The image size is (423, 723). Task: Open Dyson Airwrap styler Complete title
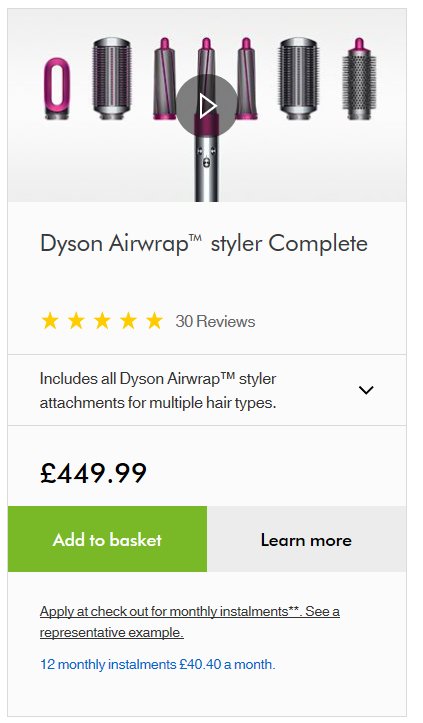[204, 243]
